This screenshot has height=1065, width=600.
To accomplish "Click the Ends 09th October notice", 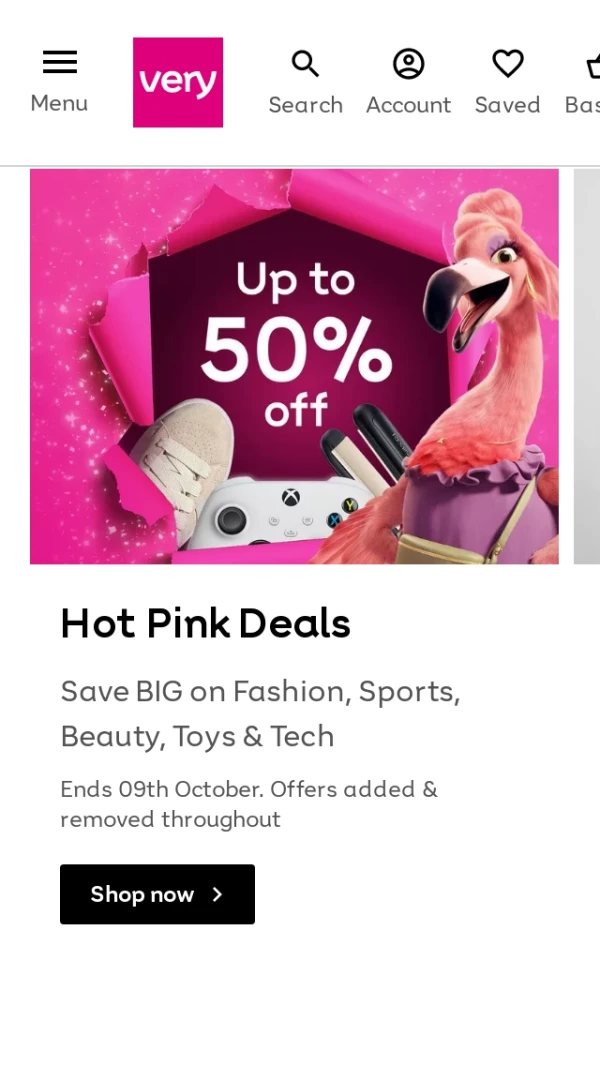I will [249, 804].
